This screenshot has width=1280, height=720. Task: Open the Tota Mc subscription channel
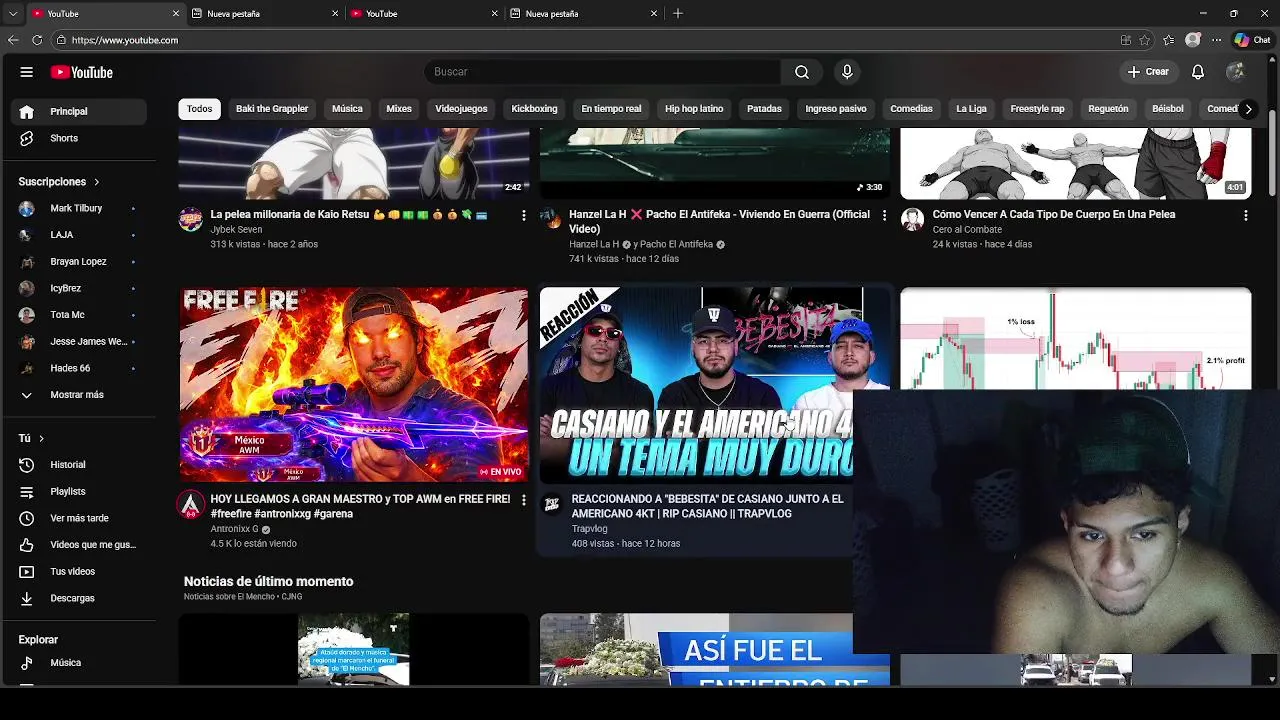[x=79, y=315]
